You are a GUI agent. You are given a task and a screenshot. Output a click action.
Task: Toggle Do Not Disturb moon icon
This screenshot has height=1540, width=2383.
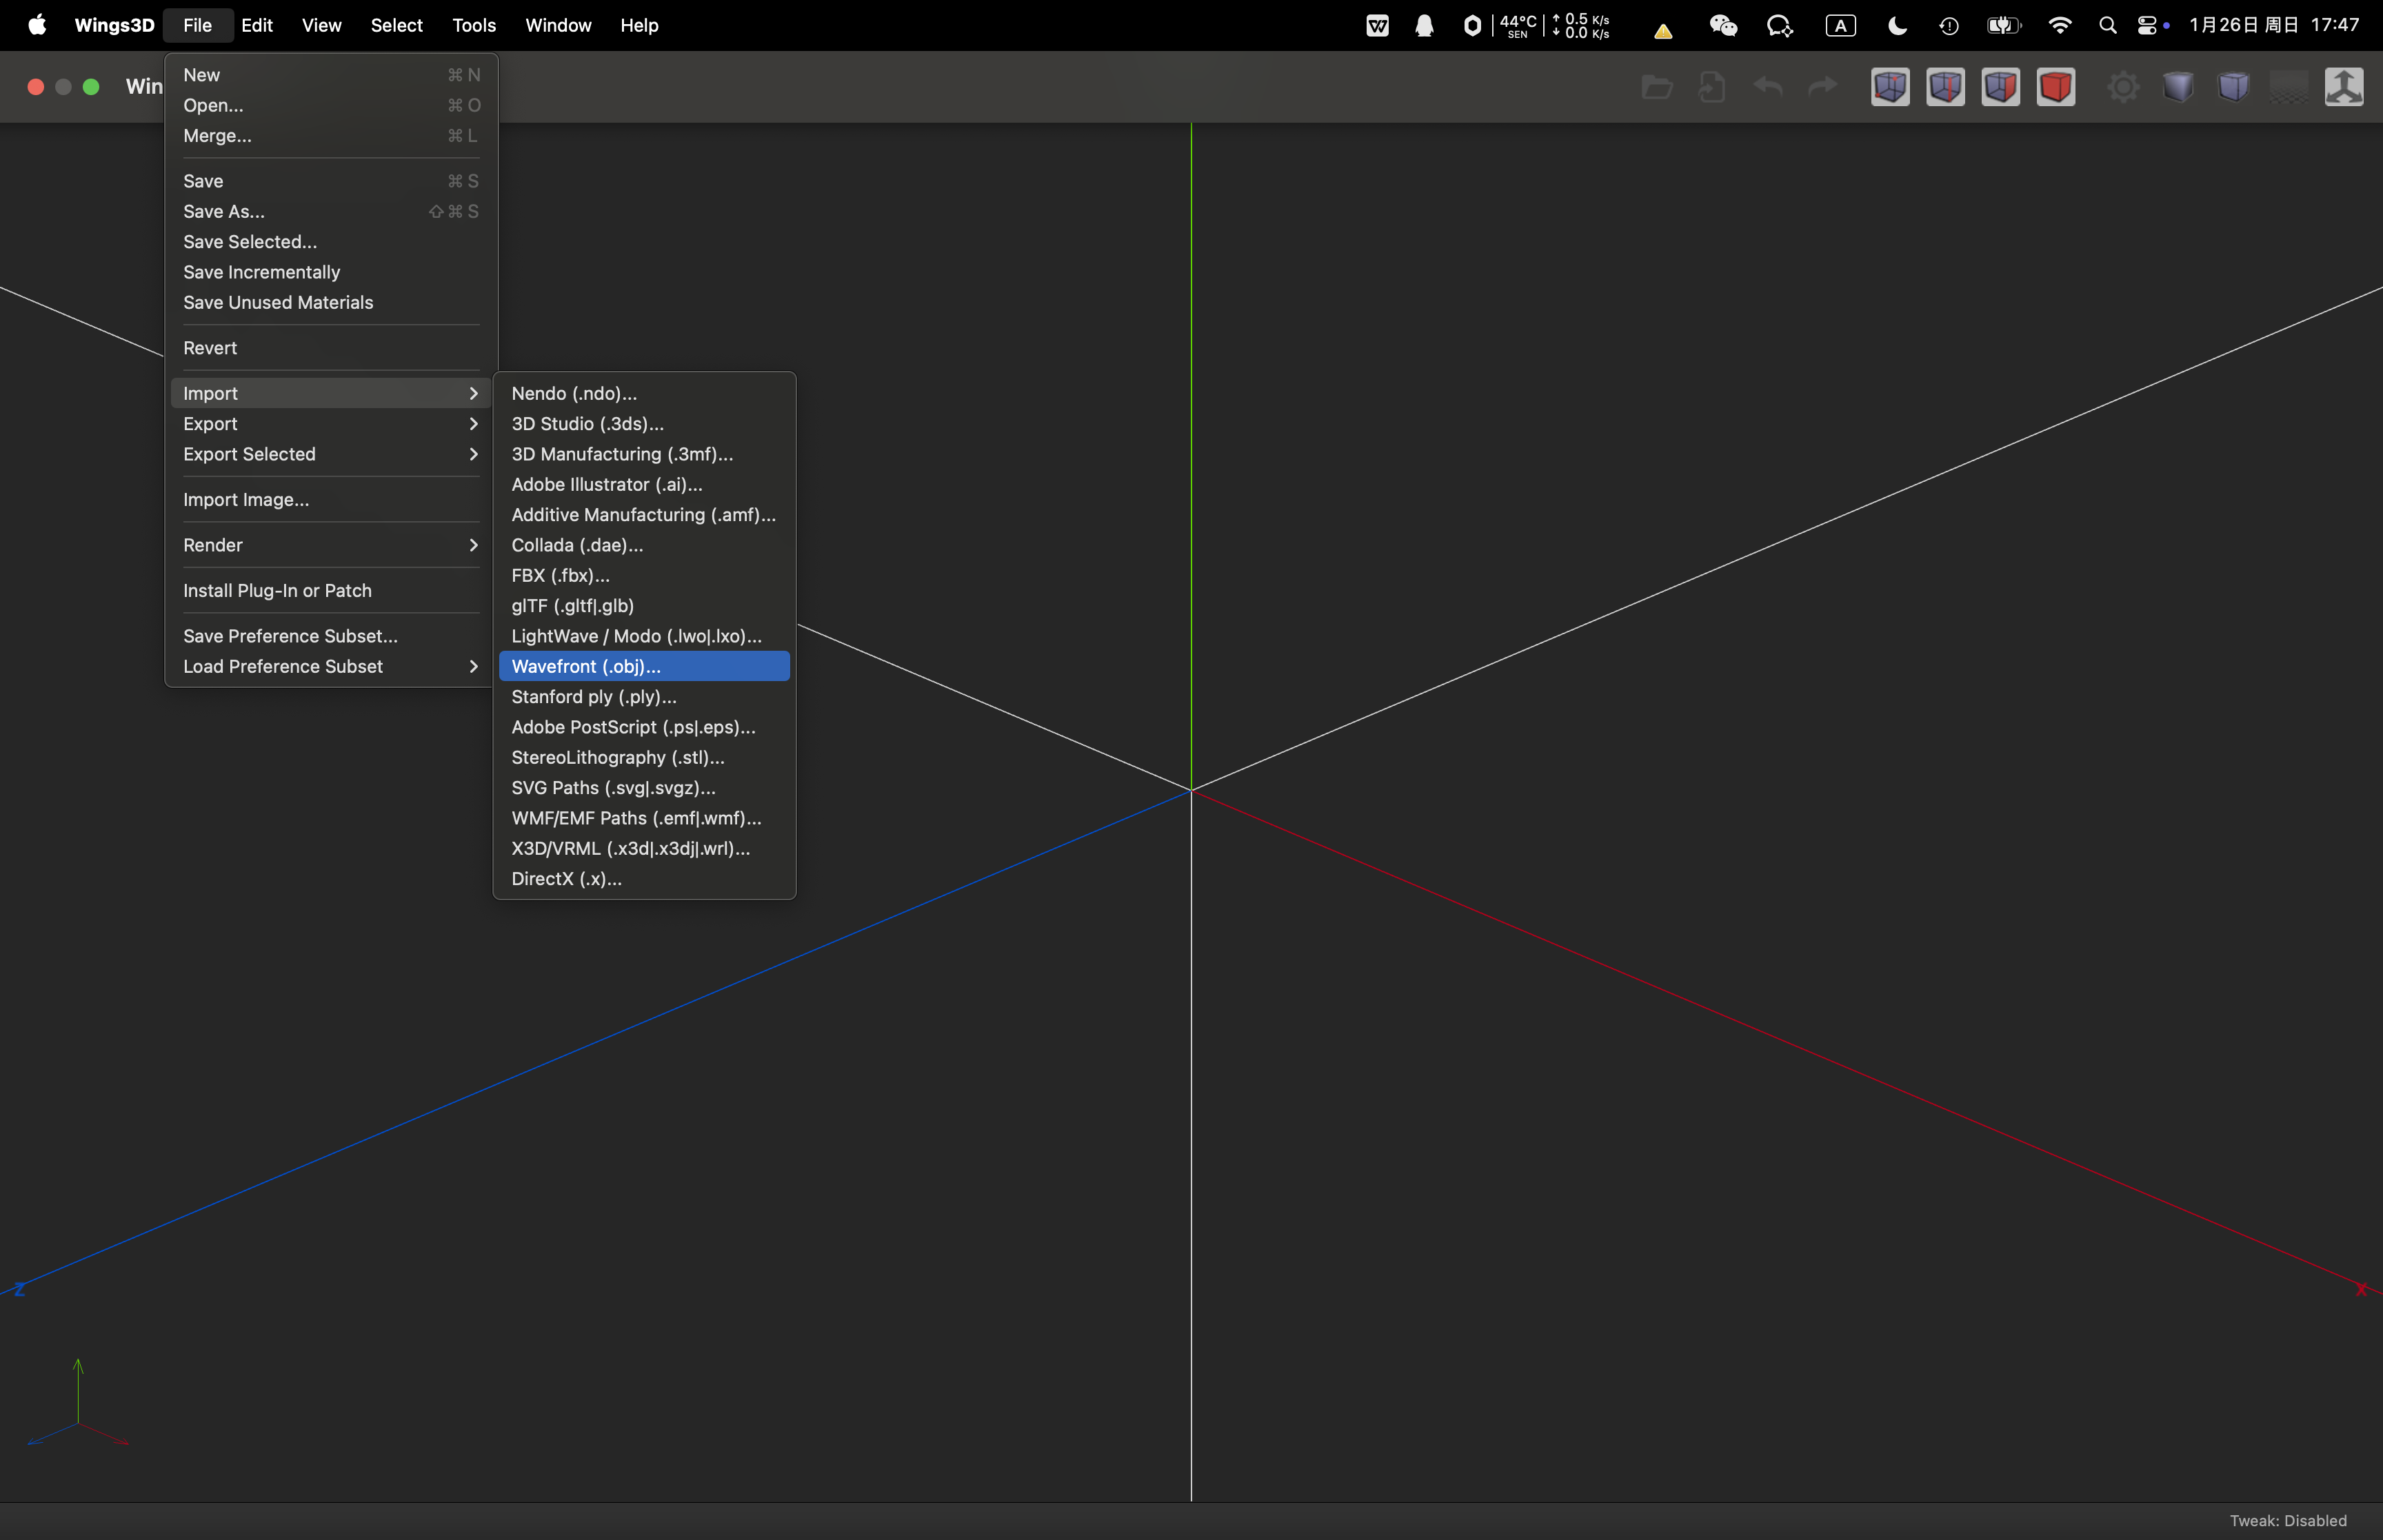(x=1897, y=26)
